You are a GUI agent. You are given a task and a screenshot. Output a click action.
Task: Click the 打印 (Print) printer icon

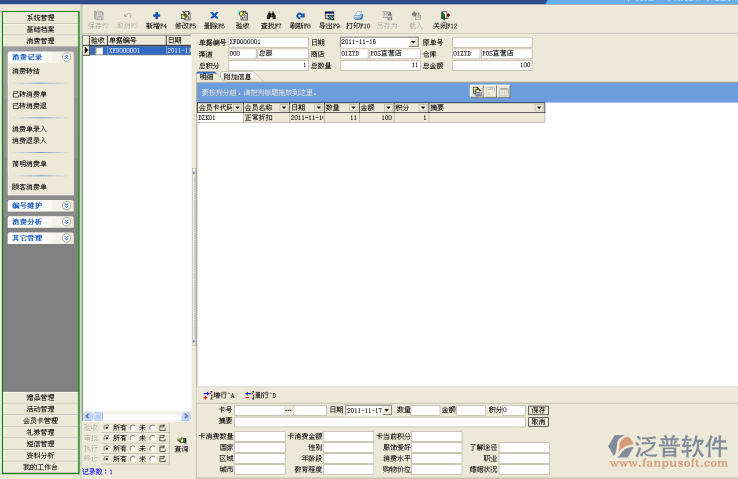pos(359,17)
